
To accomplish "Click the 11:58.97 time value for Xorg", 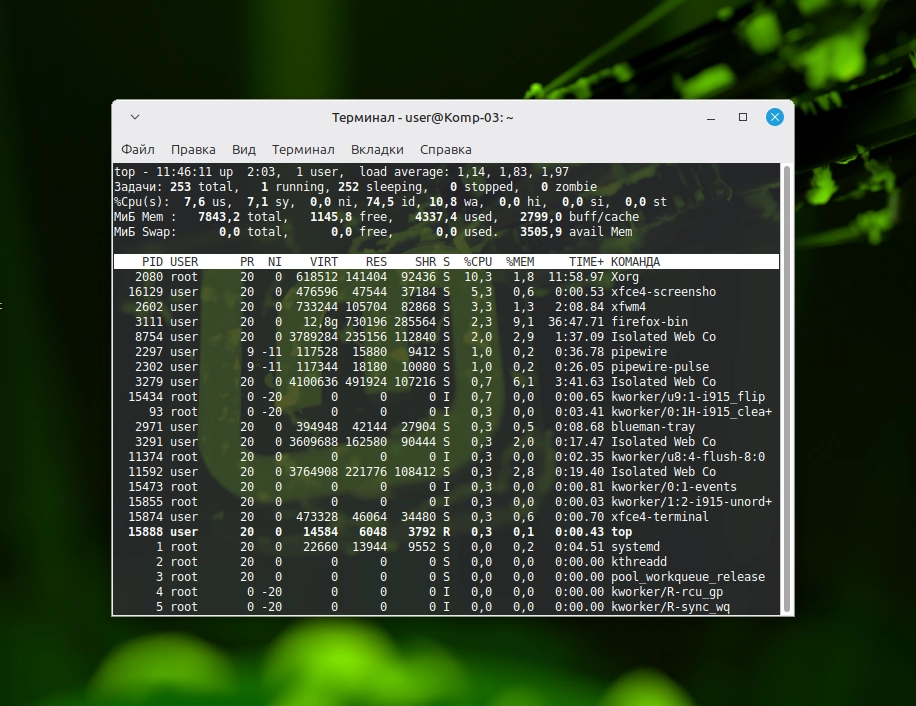I will coord(576,277).
